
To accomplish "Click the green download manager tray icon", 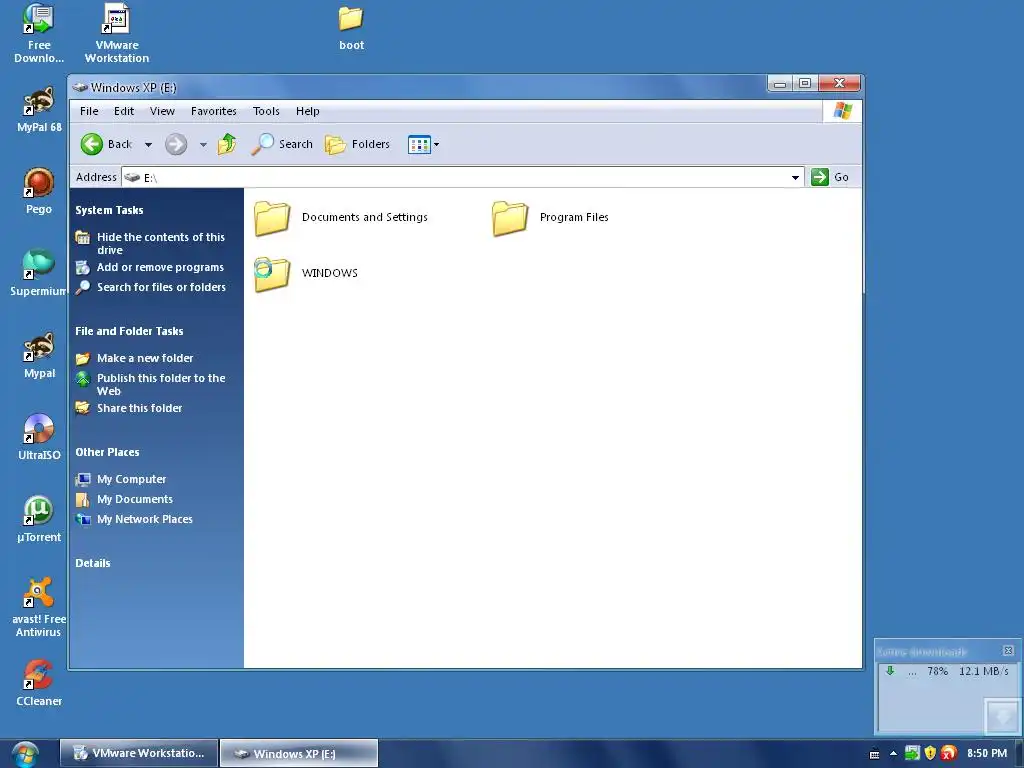I will (x=912, y=753).
